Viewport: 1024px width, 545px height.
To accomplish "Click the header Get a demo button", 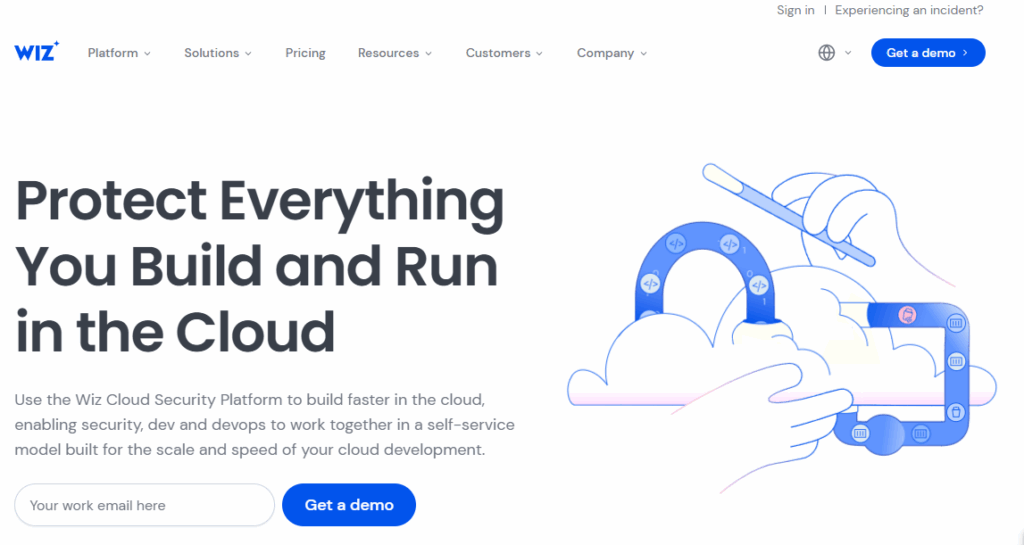I will coord(928,53).
